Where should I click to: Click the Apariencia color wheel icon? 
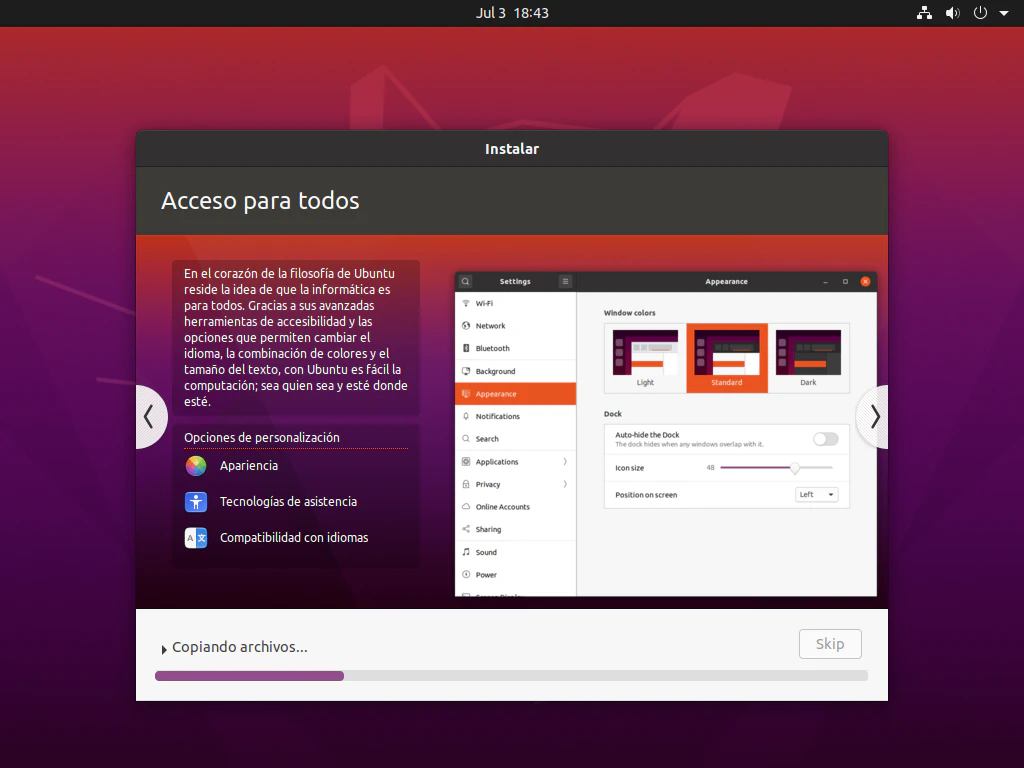(196, 466)
